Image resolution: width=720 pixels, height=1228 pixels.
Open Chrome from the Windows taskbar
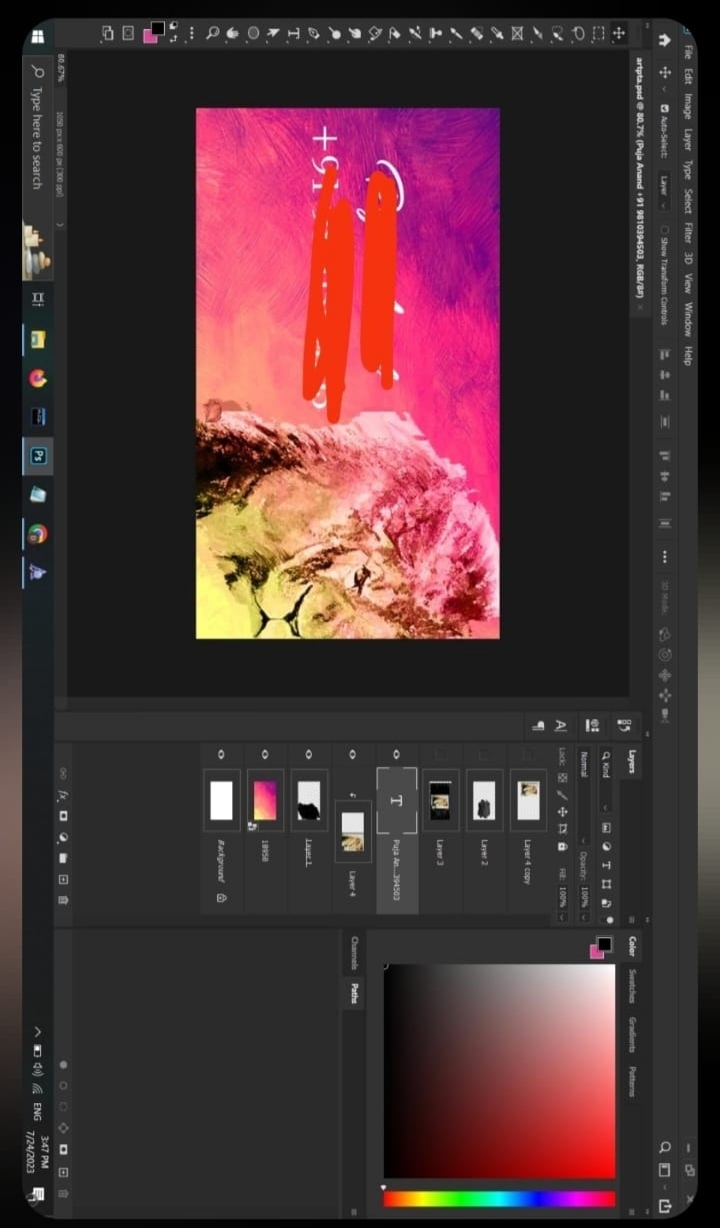pyautogui.click(x=38, y=534)
